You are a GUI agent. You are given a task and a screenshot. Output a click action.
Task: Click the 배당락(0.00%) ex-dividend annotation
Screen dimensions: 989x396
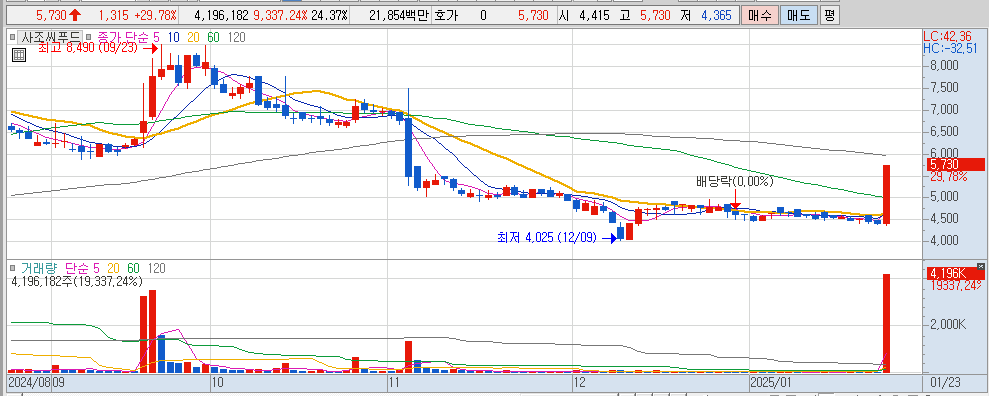click(x=734, y=182)
